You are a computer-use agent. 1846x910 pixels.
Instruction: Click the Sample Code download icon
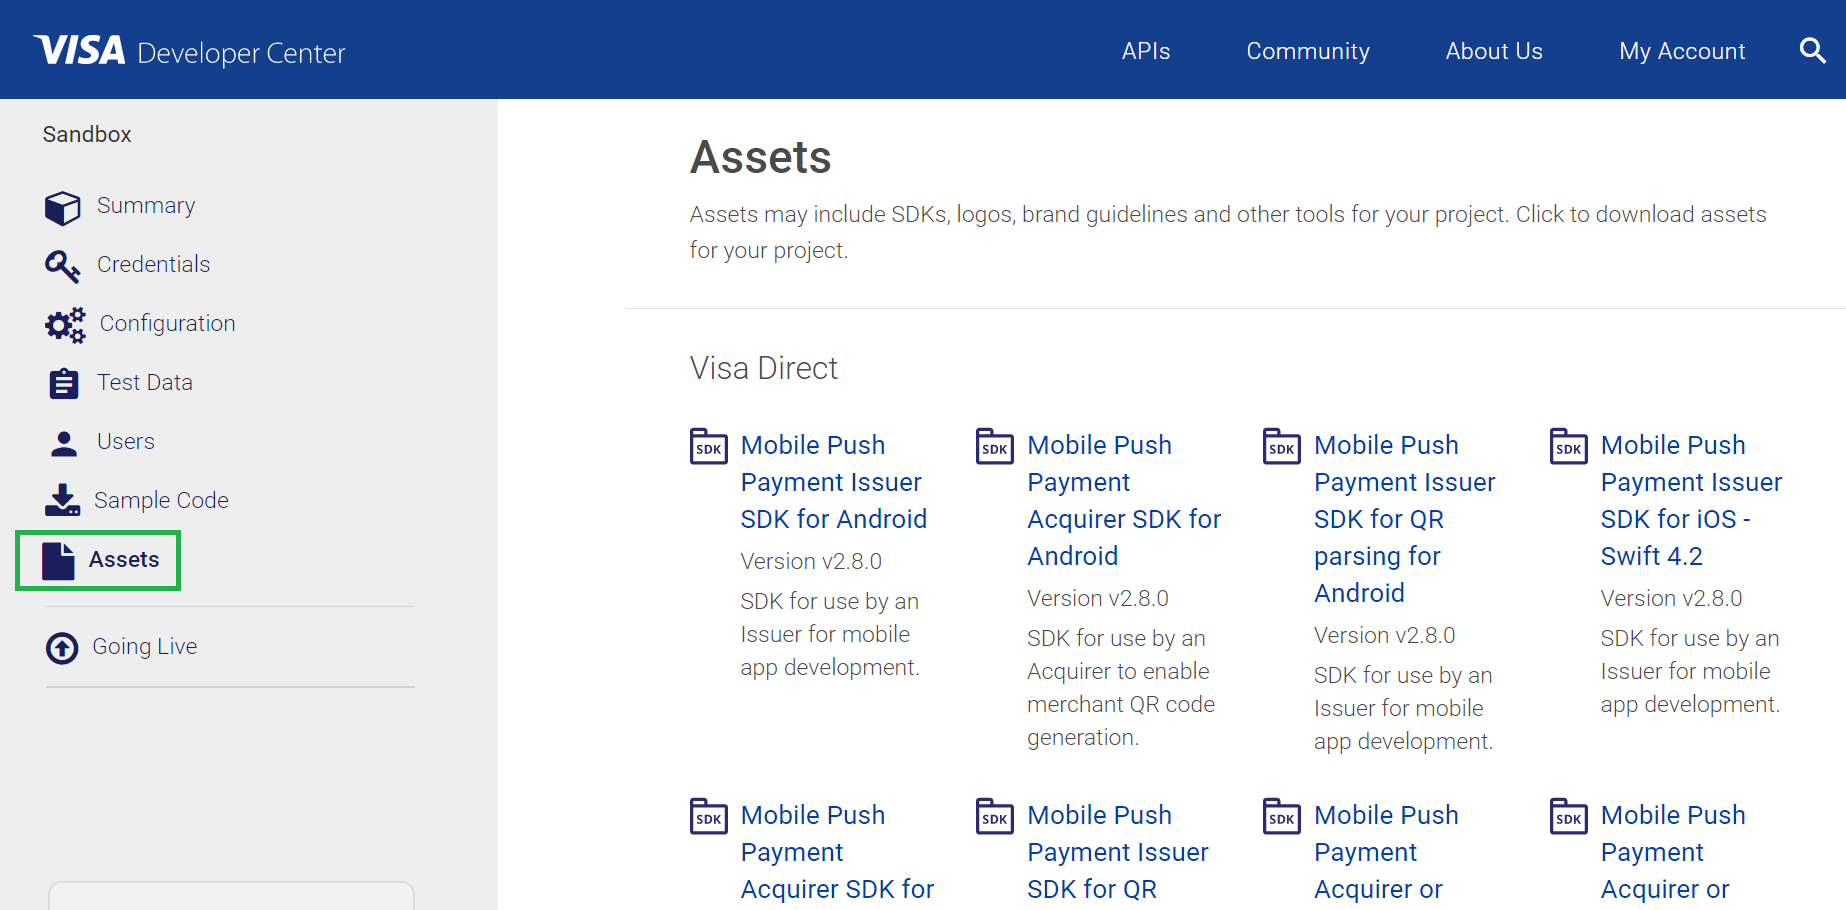coord(62,500)
